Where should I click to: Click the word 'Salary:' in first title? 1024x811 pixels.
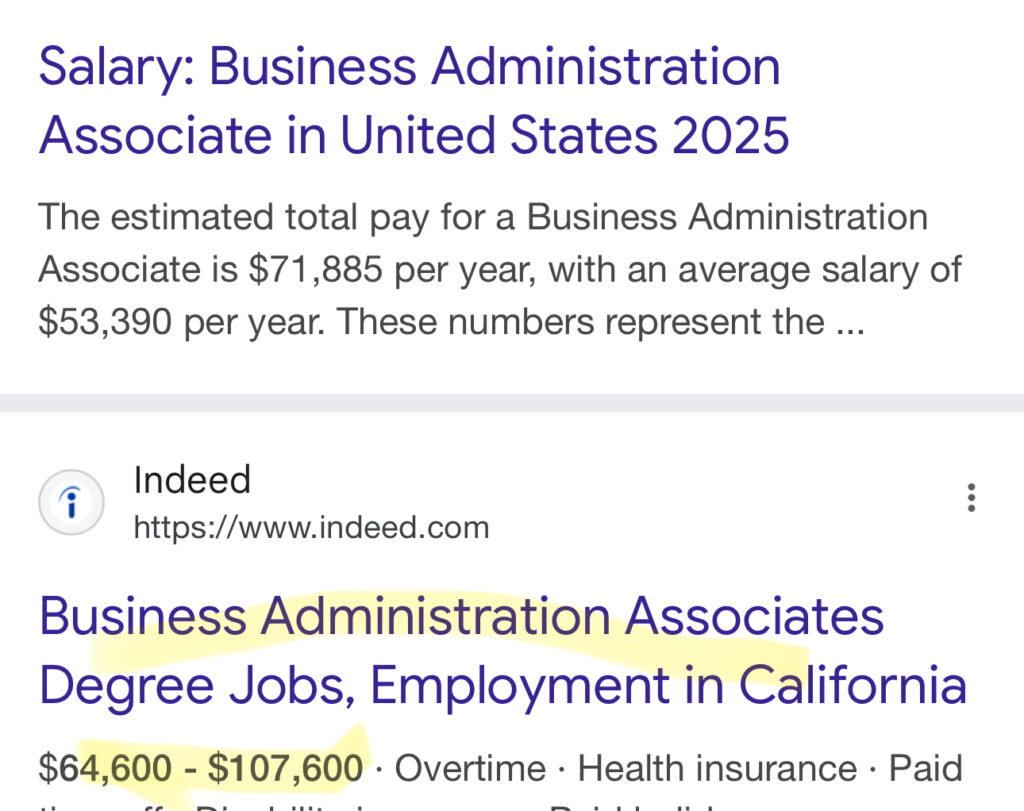(x=116, y=67)
